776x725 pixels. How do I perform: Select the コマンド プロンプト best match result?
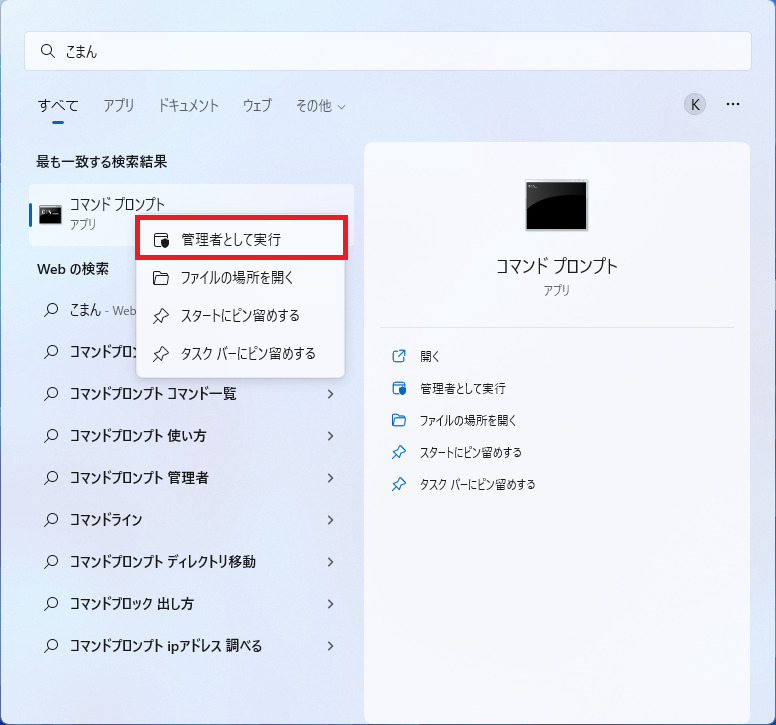click(x=191, y=215)
